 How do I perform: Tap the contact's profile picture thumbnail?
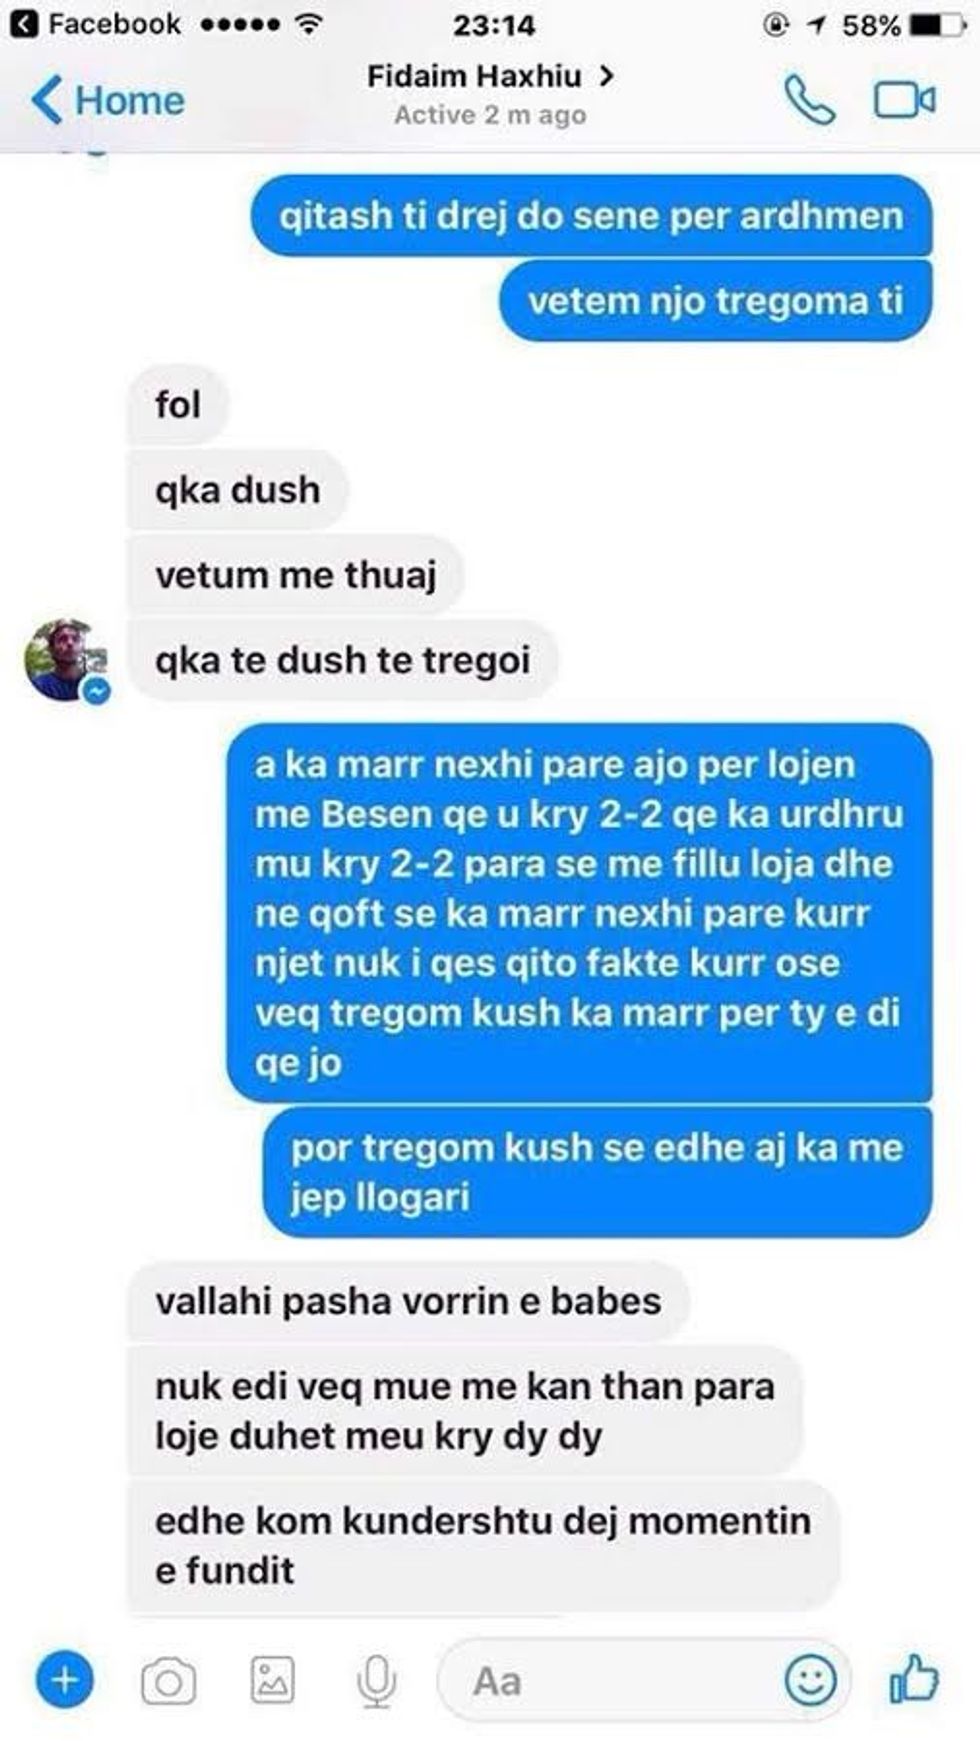click(x=63, y=660)
